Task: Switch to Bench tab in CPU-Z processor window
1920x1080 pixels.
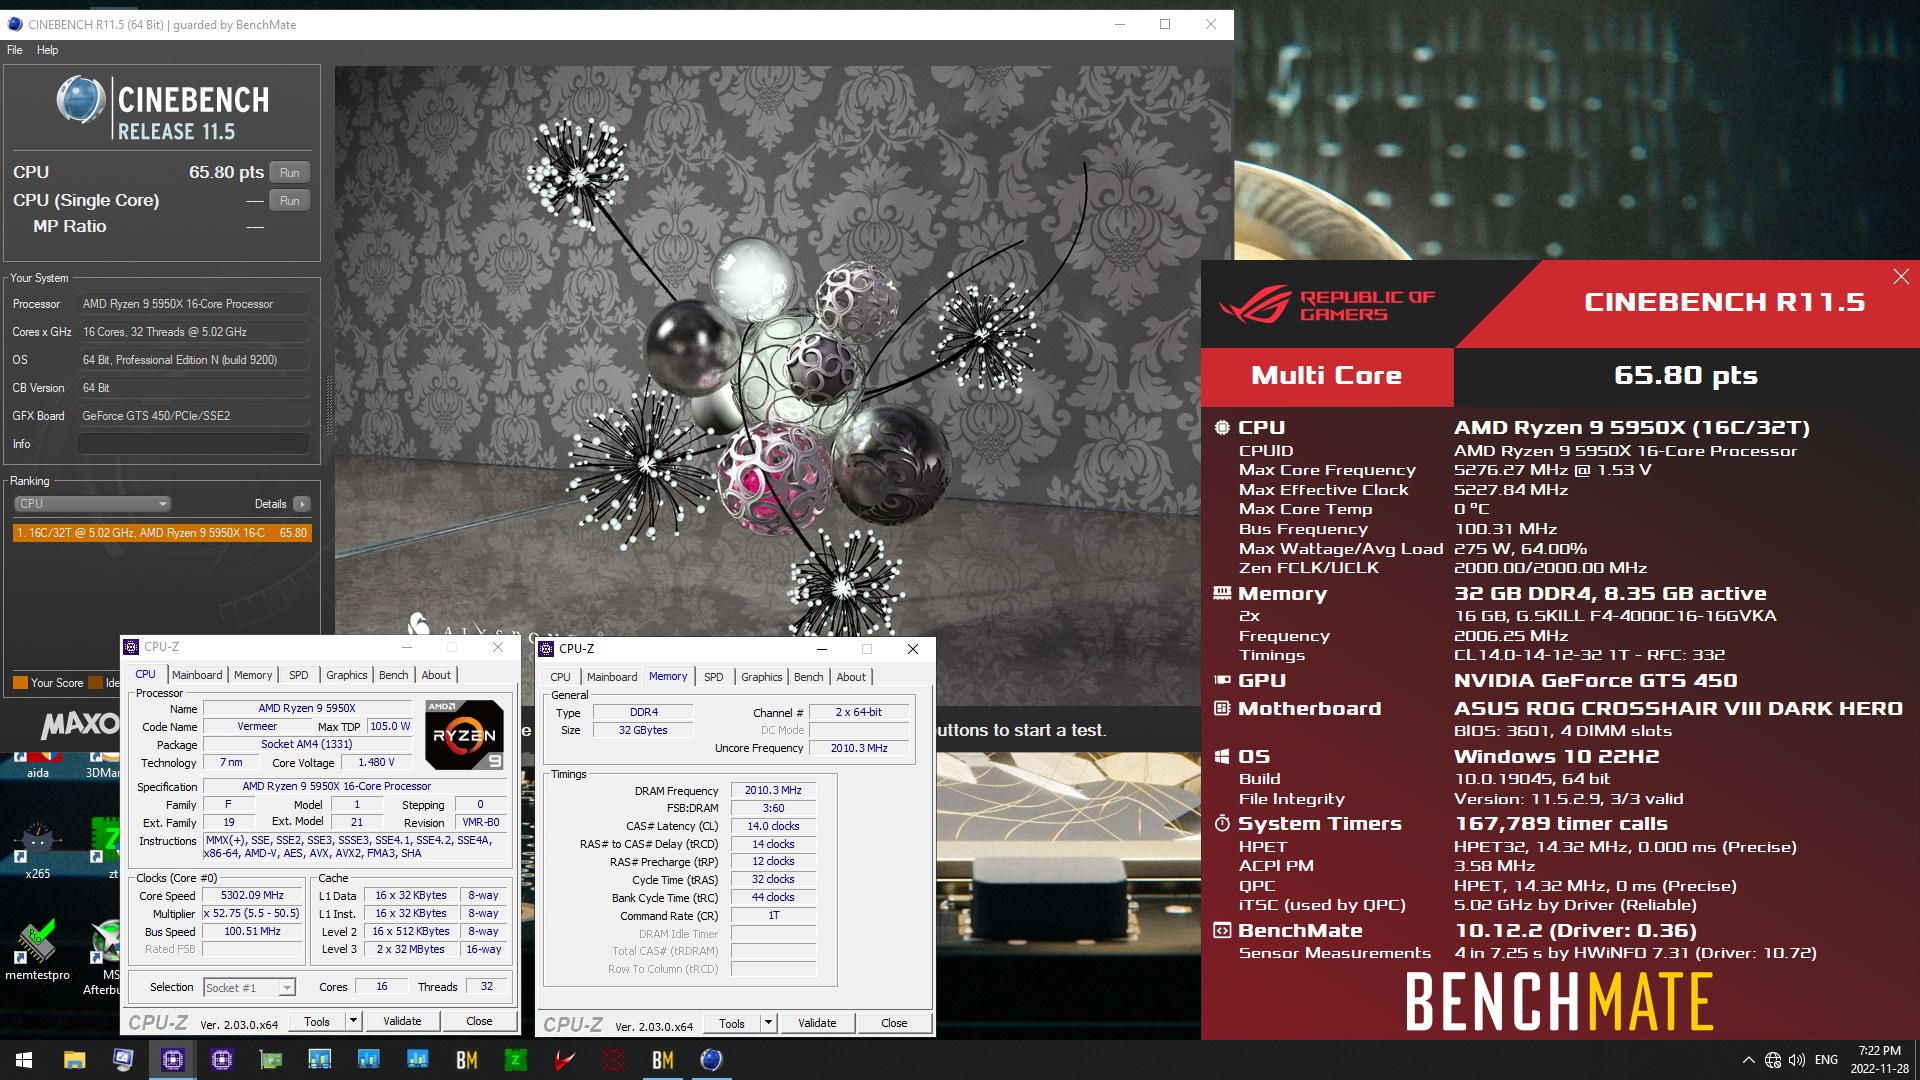Action: click(393, 675)
